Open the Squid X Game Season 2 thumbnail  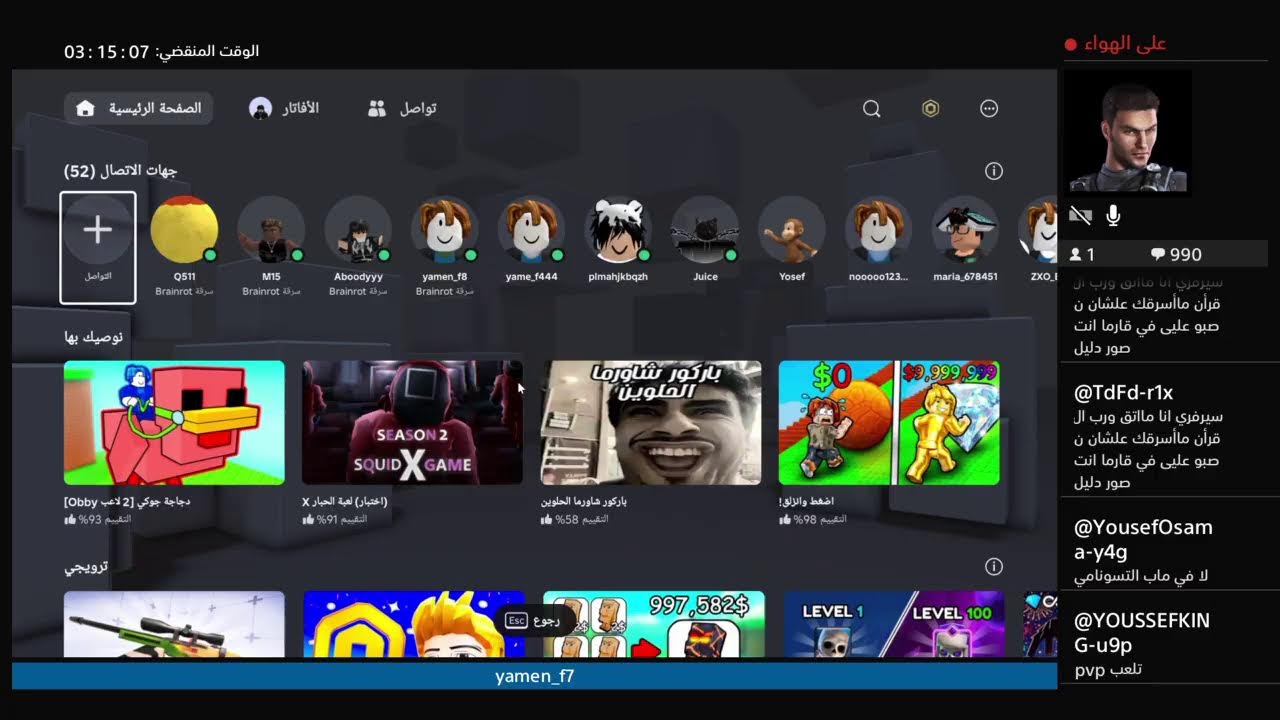[x=412, y=423]
